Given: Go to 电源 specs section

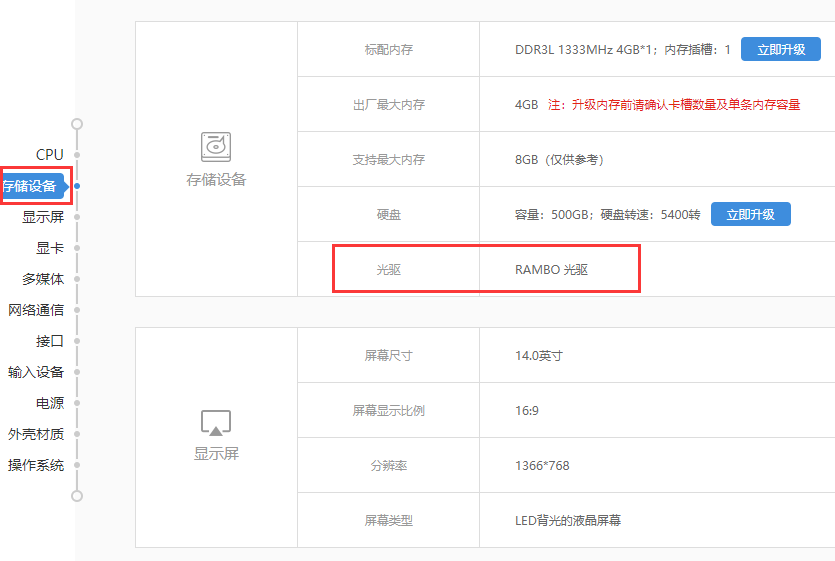Looking at the screenshot, I should 50,403.
